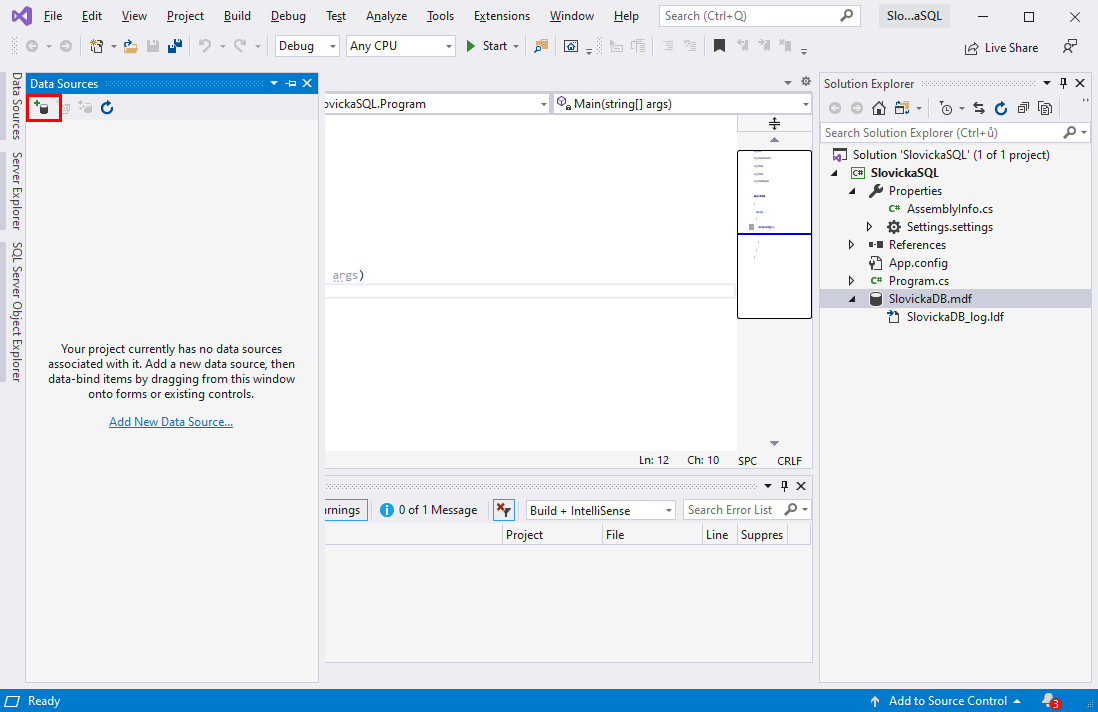Click Sync with Active Document icon
The height and width of the screenshot is (712, 1098).
979,108
